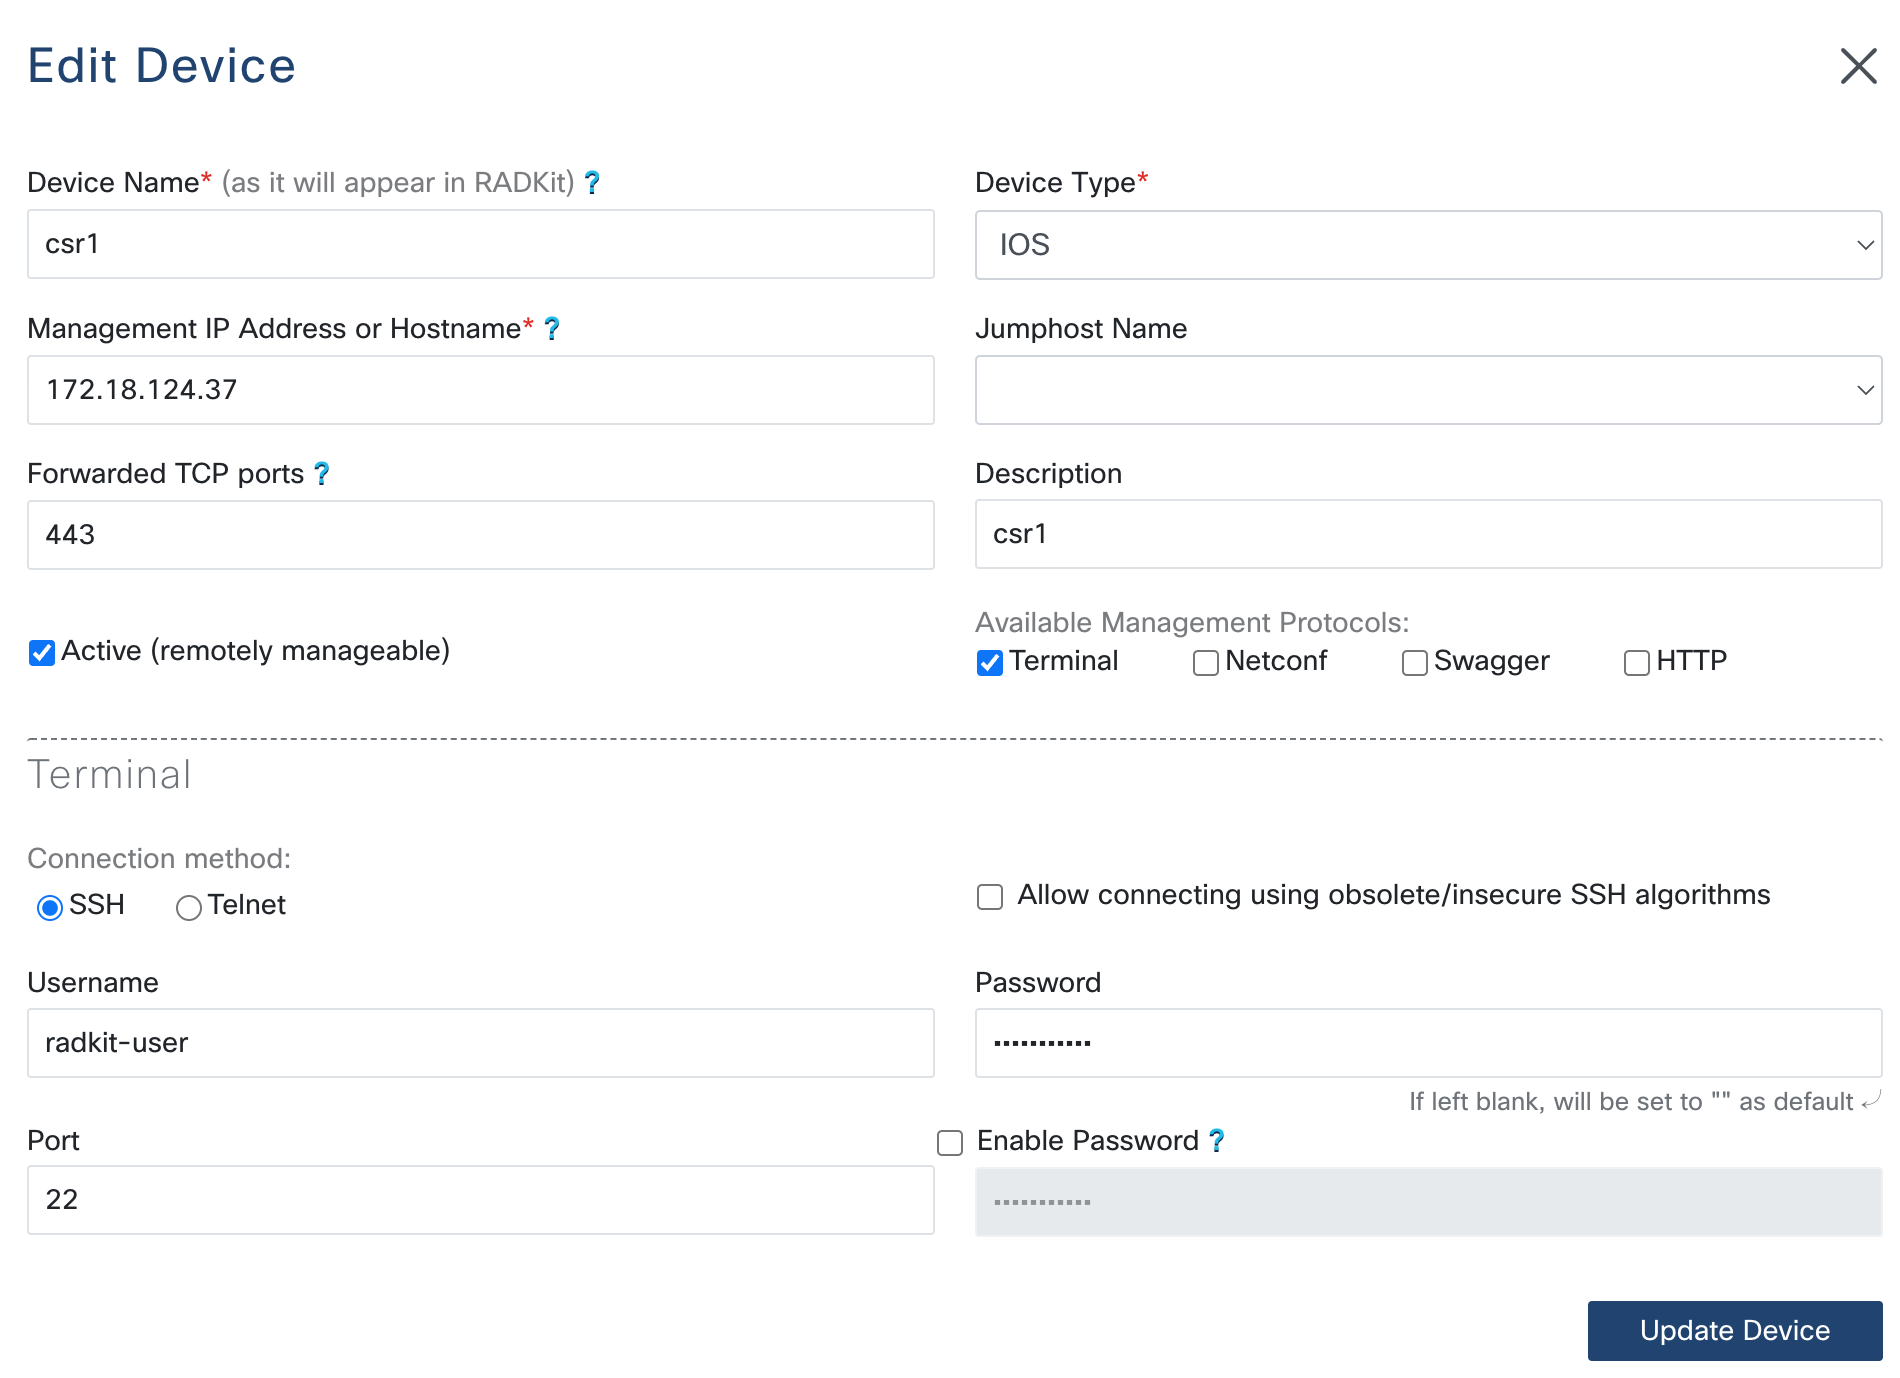Click the Username field radkit-user
Screen dimensions: 1900x1378
pyautogui.click(x=481, y=1043)
